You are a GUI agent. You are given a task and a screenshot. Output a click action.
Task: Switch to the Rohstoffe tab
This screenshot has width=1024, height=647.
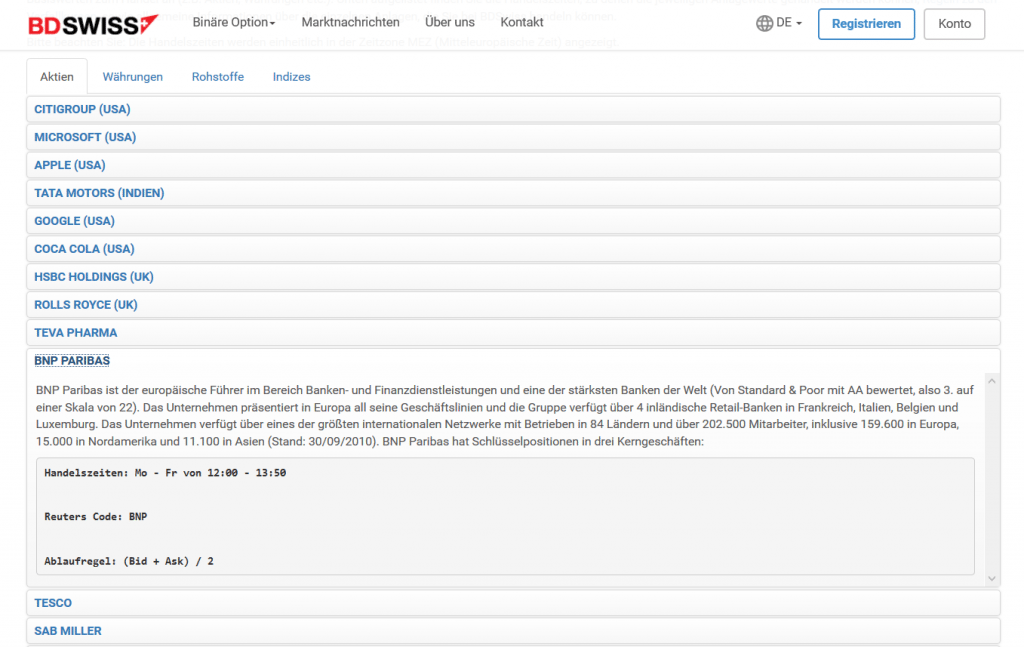coord(217,77)
